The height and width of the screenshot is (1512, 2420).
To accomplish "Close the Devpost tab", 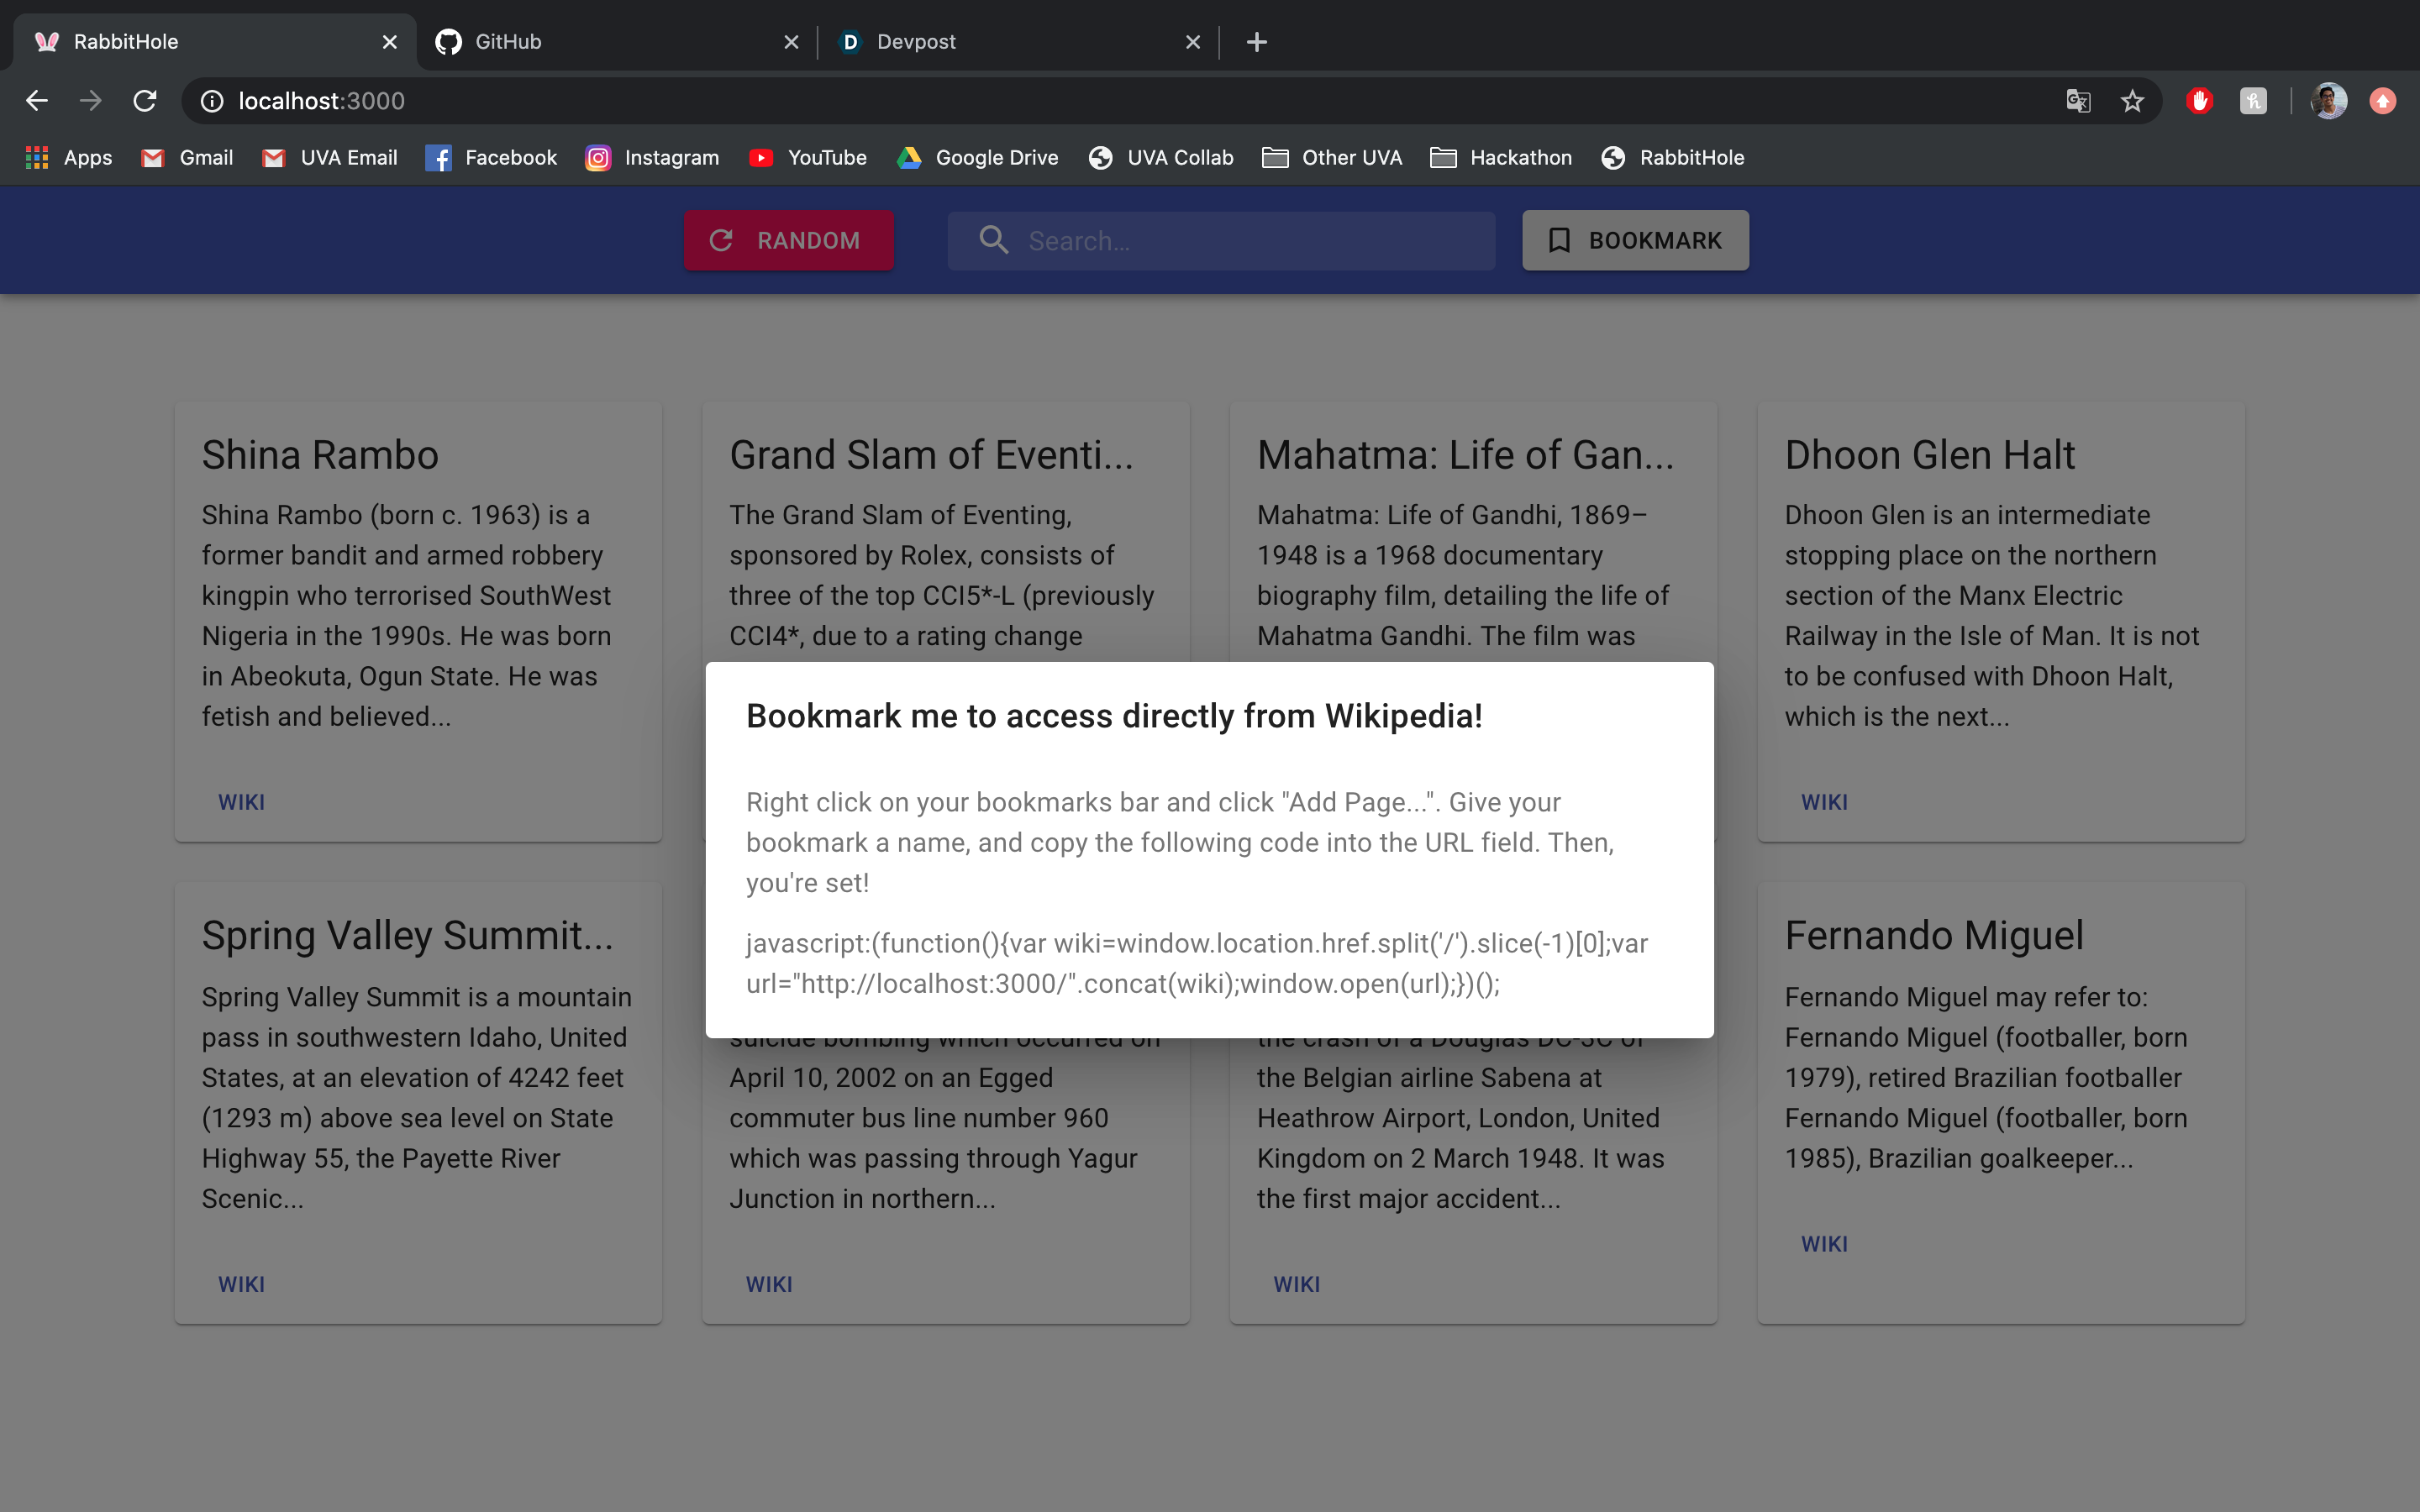I will [x=1192, y=42].
